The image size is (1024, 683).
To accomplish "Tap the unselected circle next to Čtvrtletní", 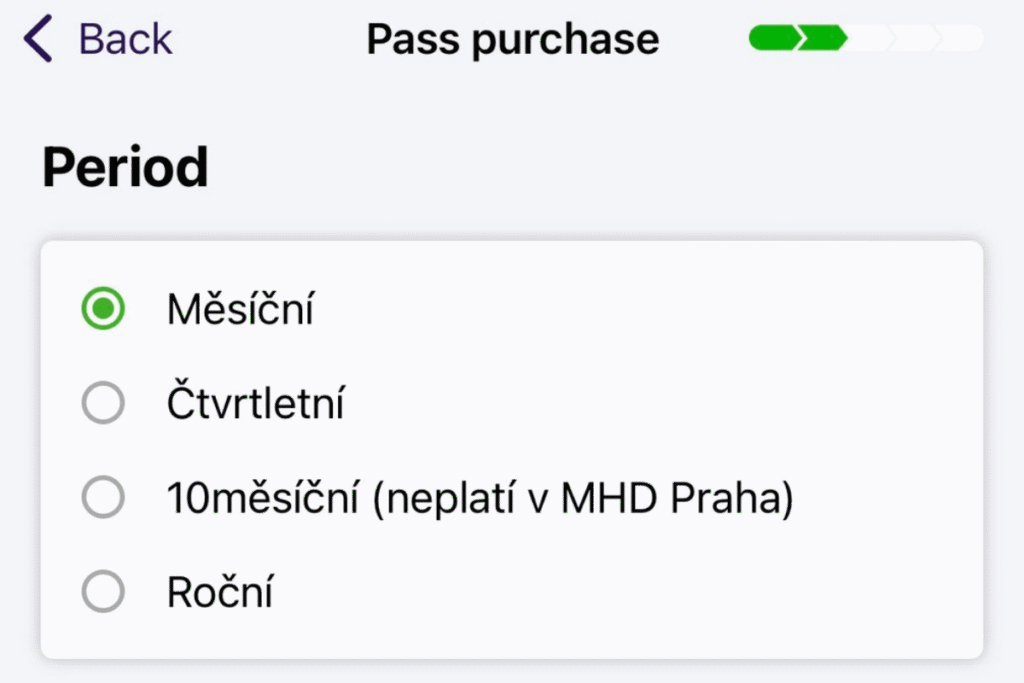I will 101,402.
